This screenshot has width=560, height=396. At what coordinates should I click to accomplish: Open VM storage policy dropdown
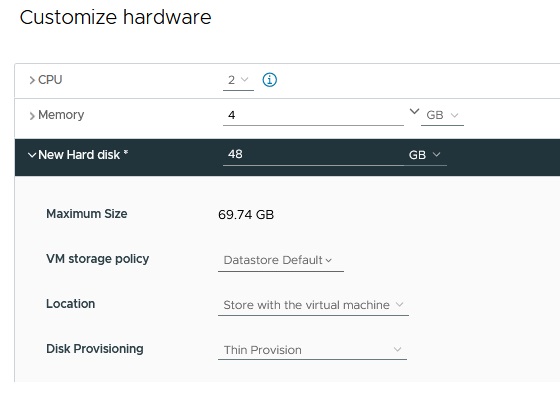(x=281, y=260)
